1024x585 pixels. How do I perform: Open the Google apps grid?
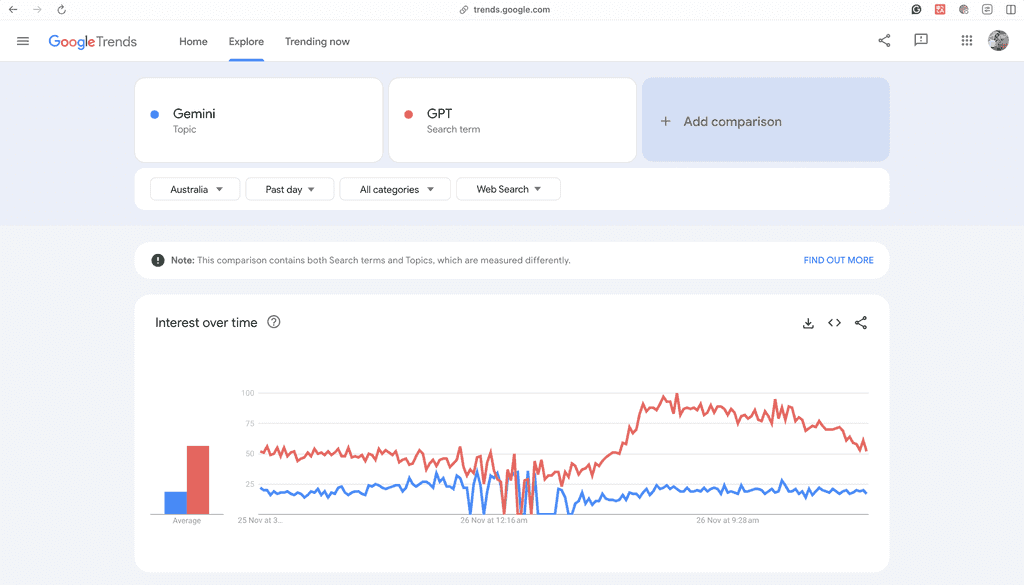(966, 41)
